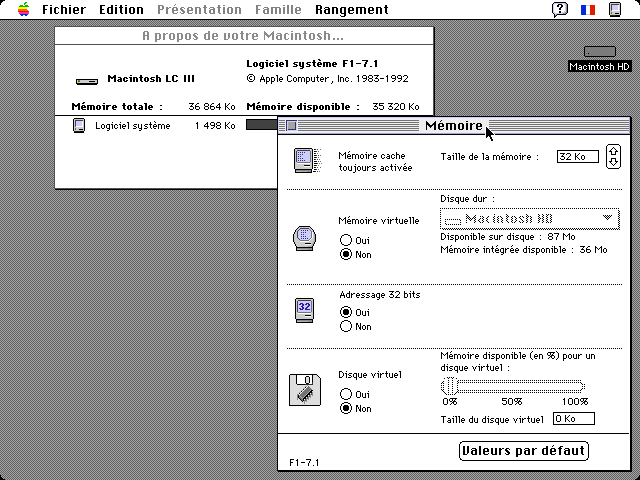
Task: Click the 35 320 Ko available memory value
Action: (396, 107)
